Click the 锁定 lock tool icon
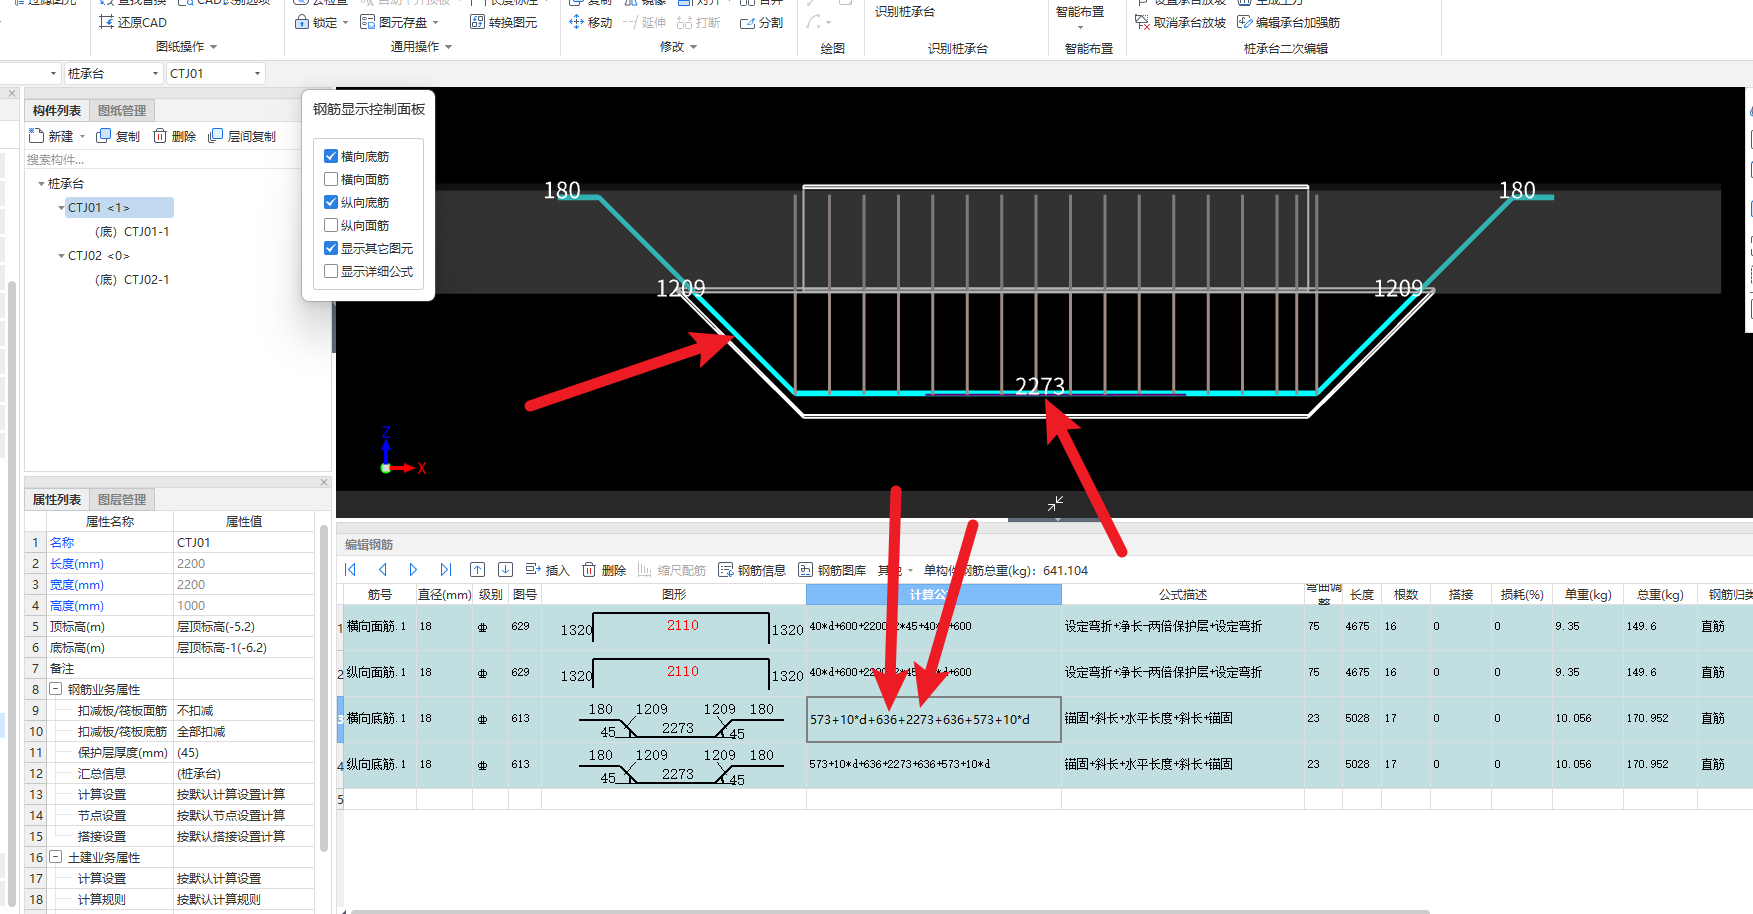The height and width of the screenshot is (914, 1753). (301, 22)
